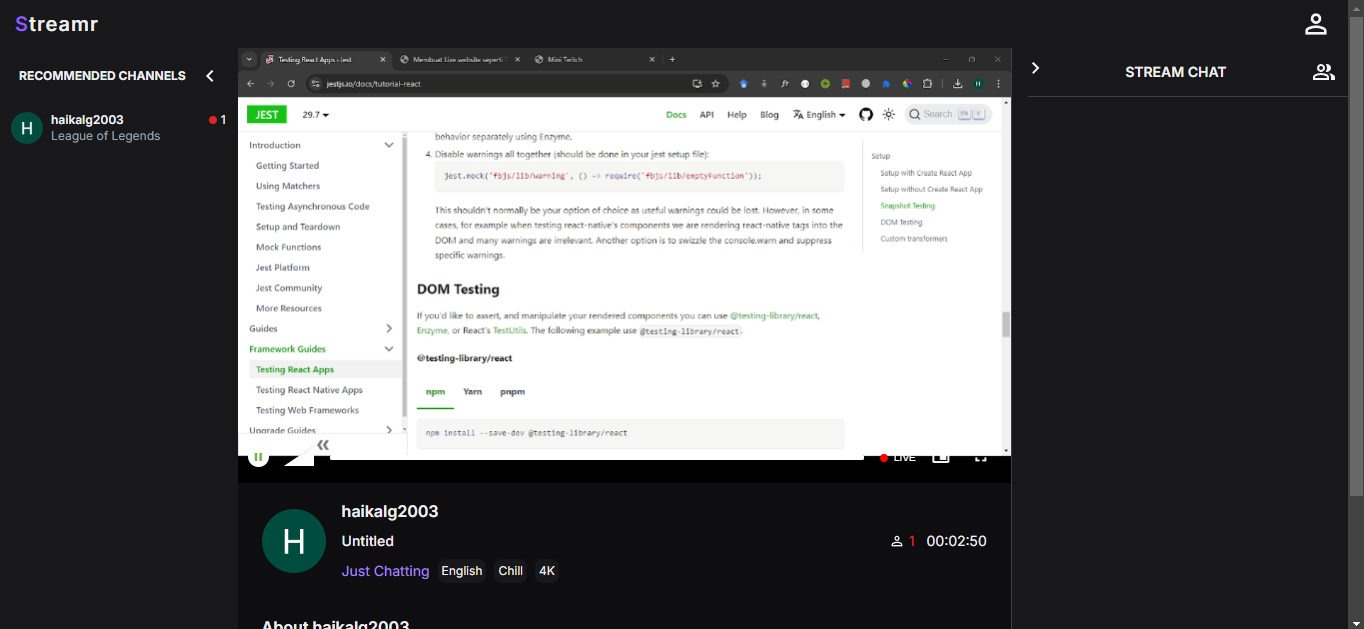
Task: Pause the live stream playback
Action: pos(258,456)
